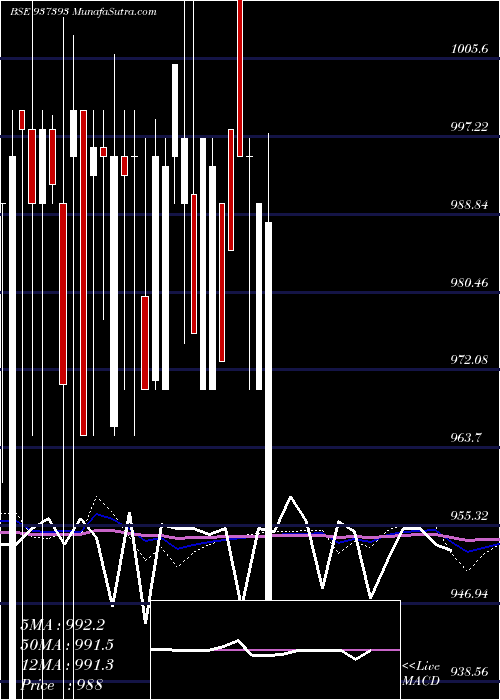Viewport: 500px width, 700px height.
Task: Click the 946.94 price axis label
Action: pyautogui.click(x=470, y=594)
